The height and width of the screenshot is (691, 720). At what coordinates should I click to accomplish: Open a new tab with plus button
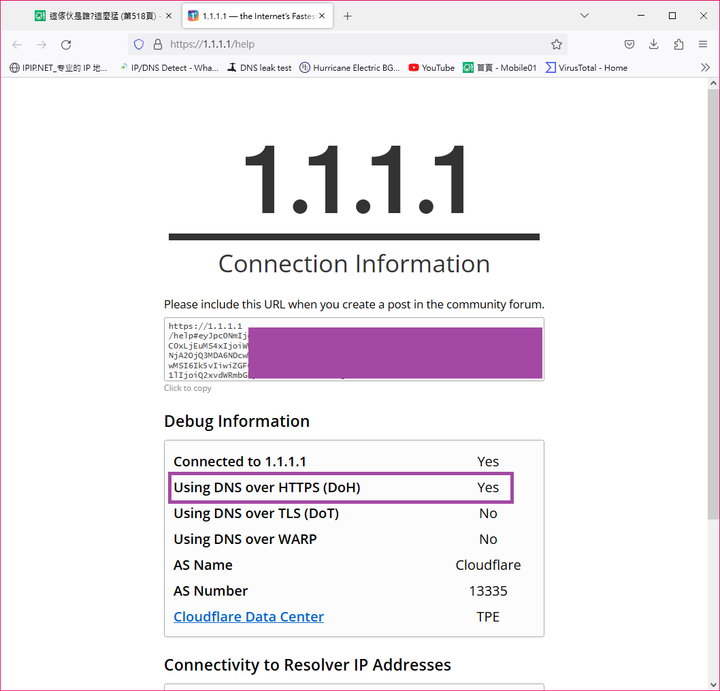tap(348, 16)
